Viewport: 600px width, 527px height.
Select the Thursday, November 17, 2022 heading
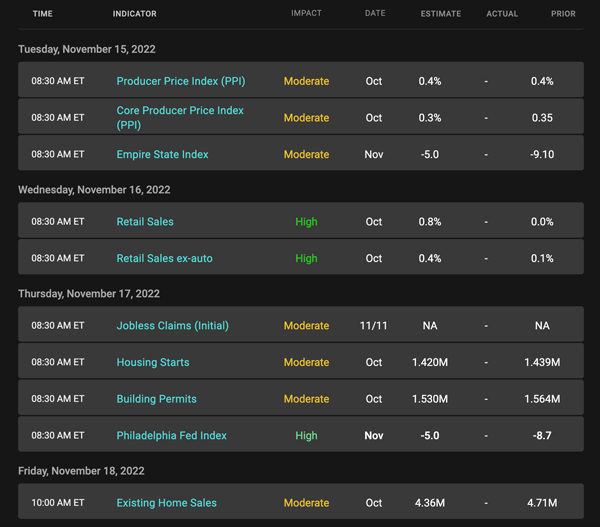(x=89, y=294)
